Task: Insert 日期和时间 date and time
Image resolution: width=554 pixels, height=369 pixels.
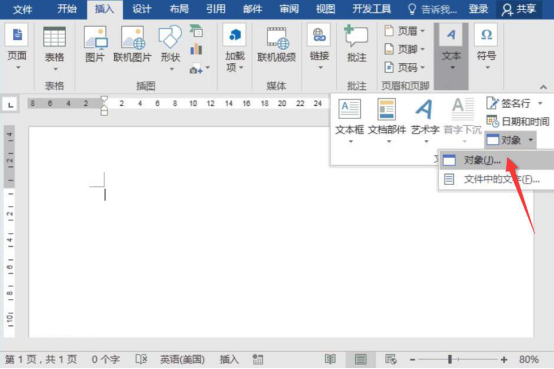Action: [x=518, y=122]
